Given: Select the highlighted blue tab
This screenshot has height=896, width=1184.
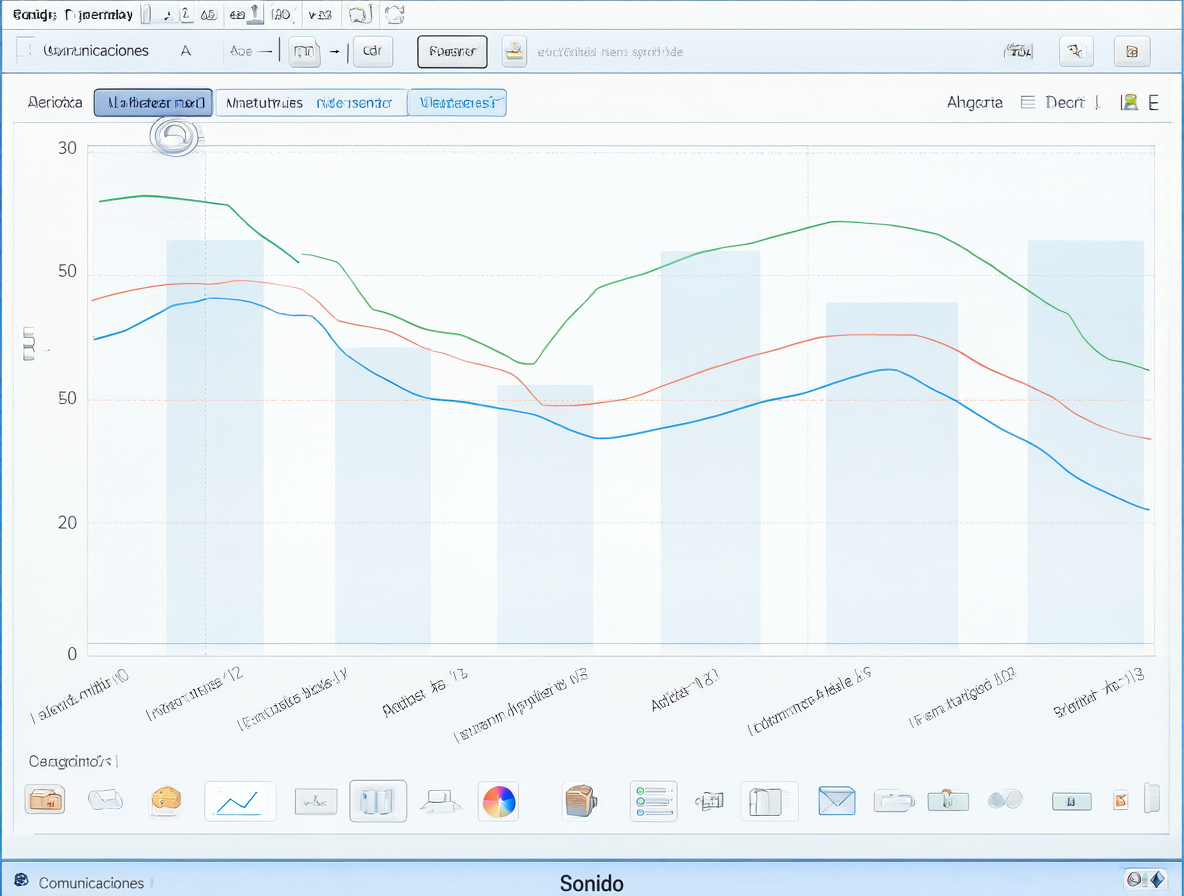Looking at the screenshot, I should click(x=153, y=103).
